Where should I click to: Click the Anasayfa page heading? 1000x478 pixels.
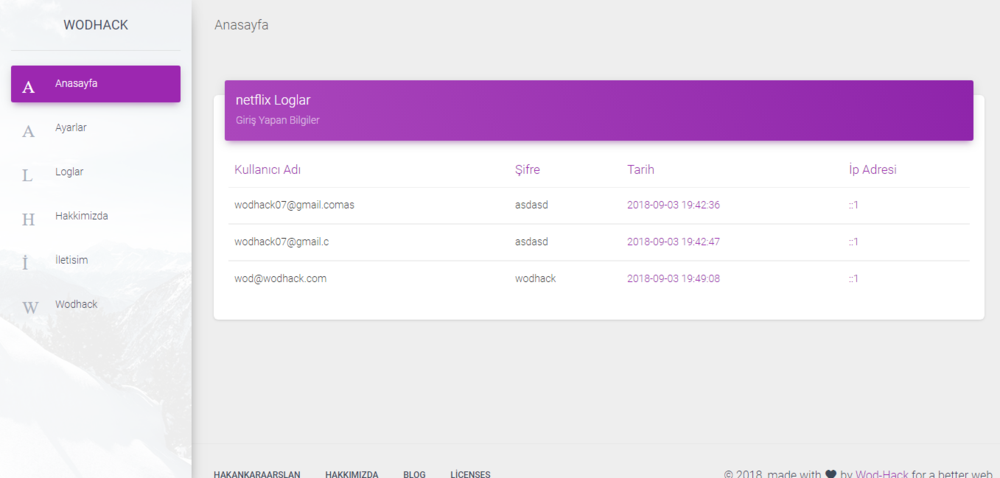[241, 25]
